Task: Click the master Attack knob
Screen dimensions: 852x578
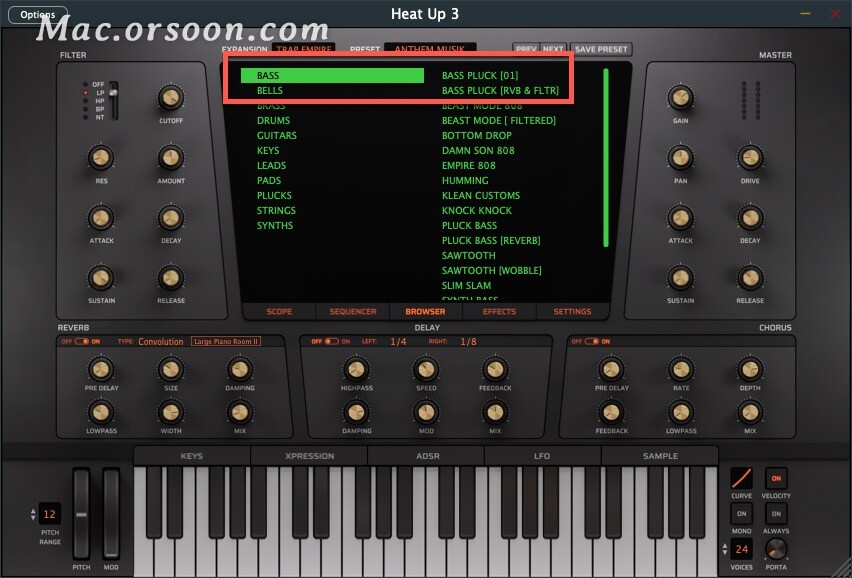Action: click(680, 218)
